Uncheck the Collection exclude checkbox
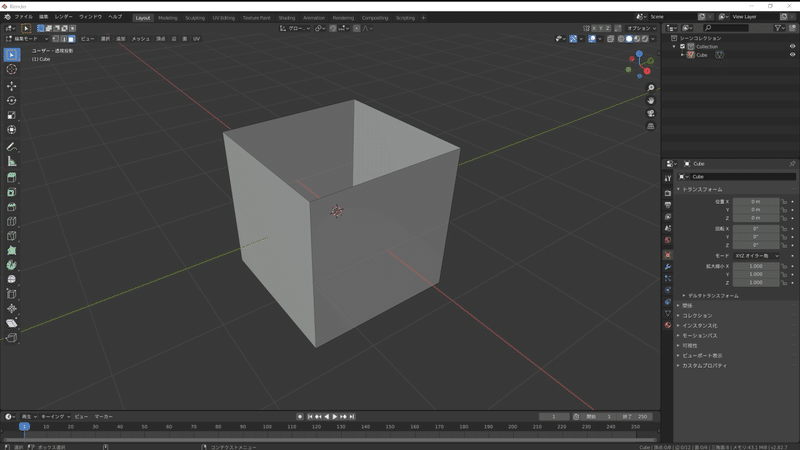The image size is (800, 450). [683, 46]
